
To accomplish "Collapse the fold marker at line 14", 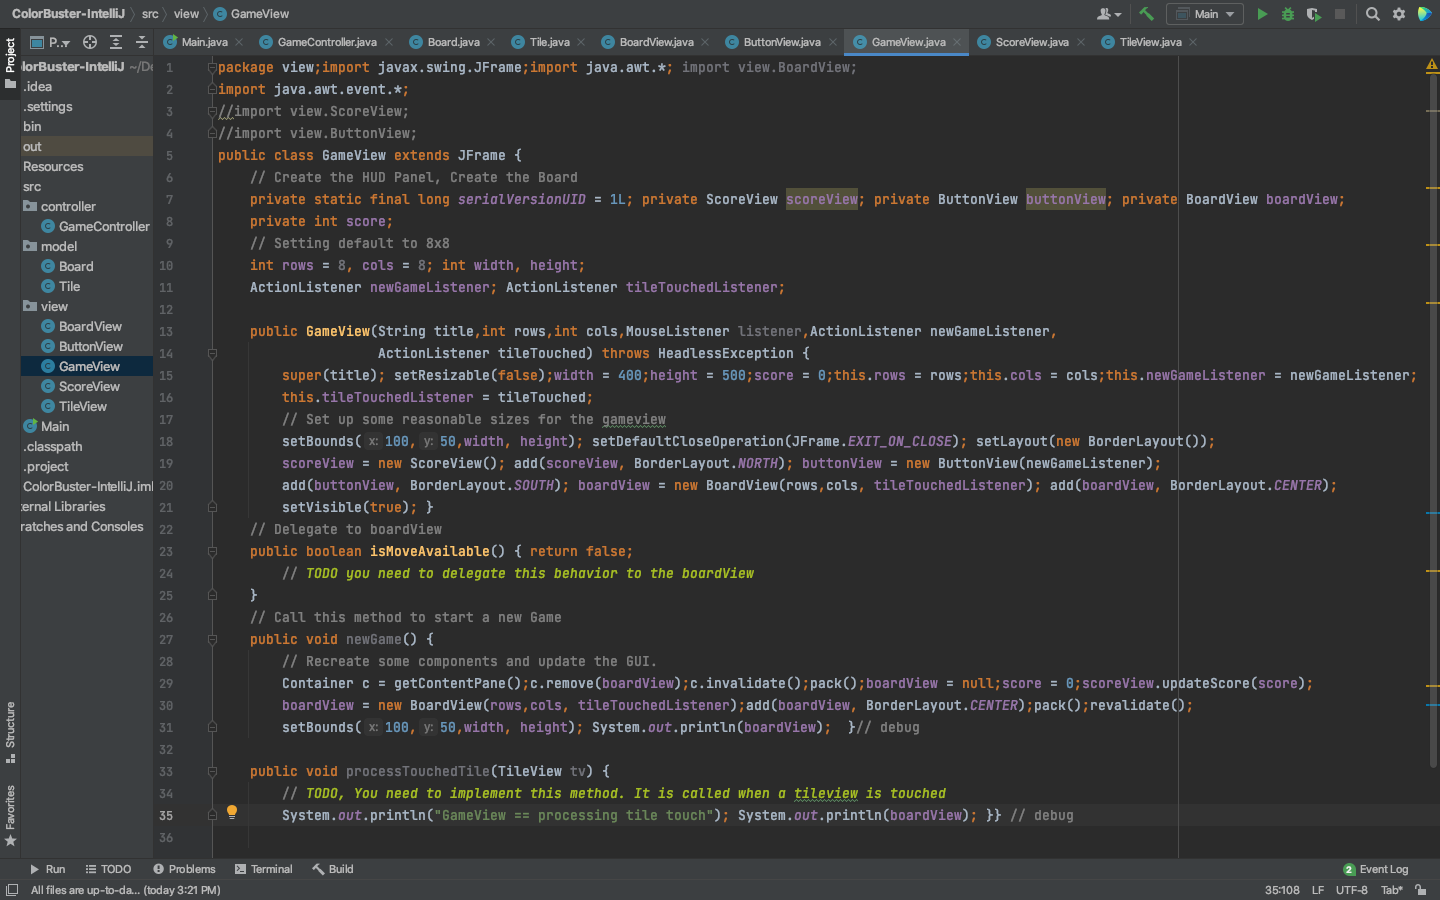I will (x=212, y=353).
